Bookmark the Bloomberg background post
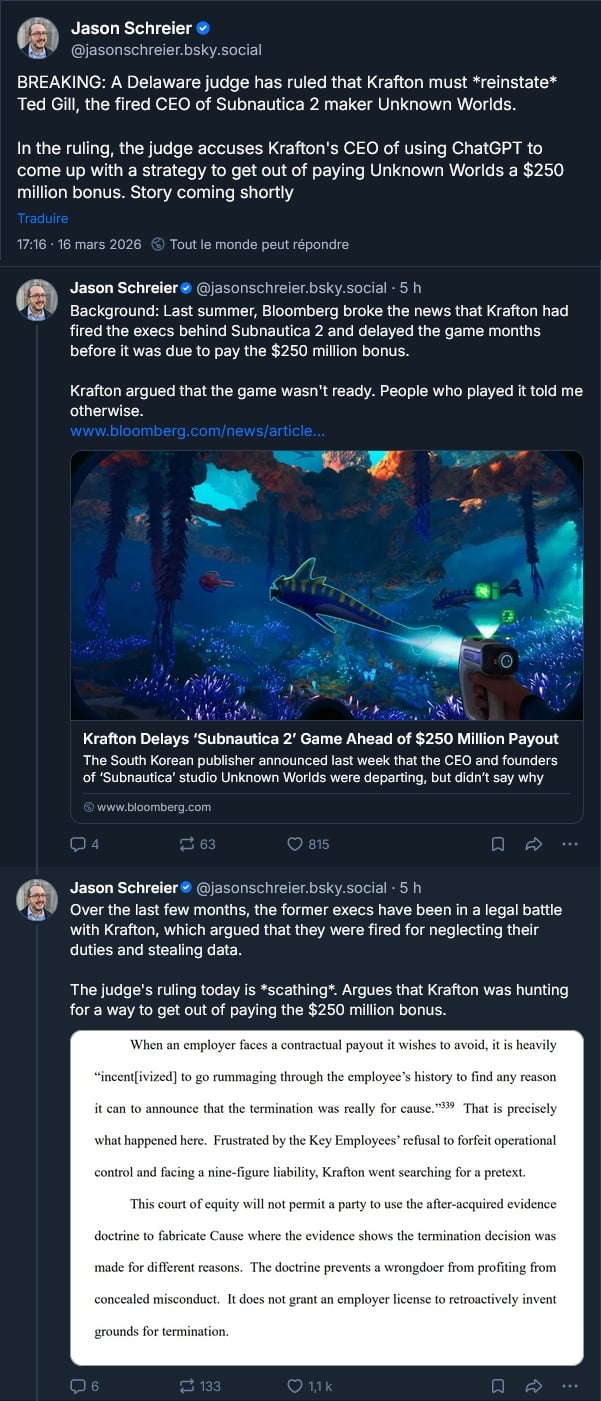This screenshot has width=601, height=1401. [x=497, y=844]
